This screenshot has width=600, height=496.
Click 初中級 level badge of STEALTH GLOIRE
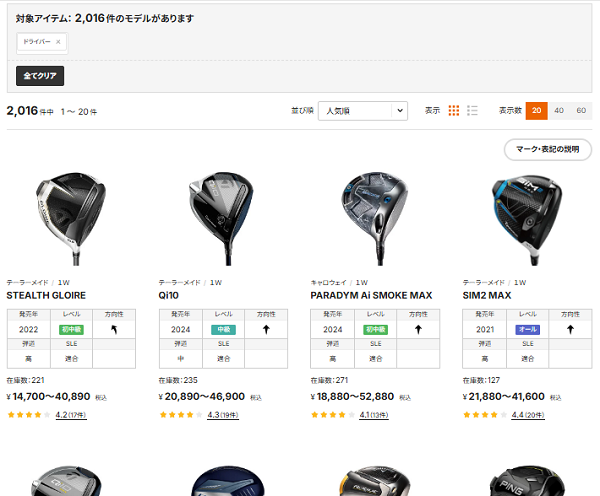click(x=71, y=330)
